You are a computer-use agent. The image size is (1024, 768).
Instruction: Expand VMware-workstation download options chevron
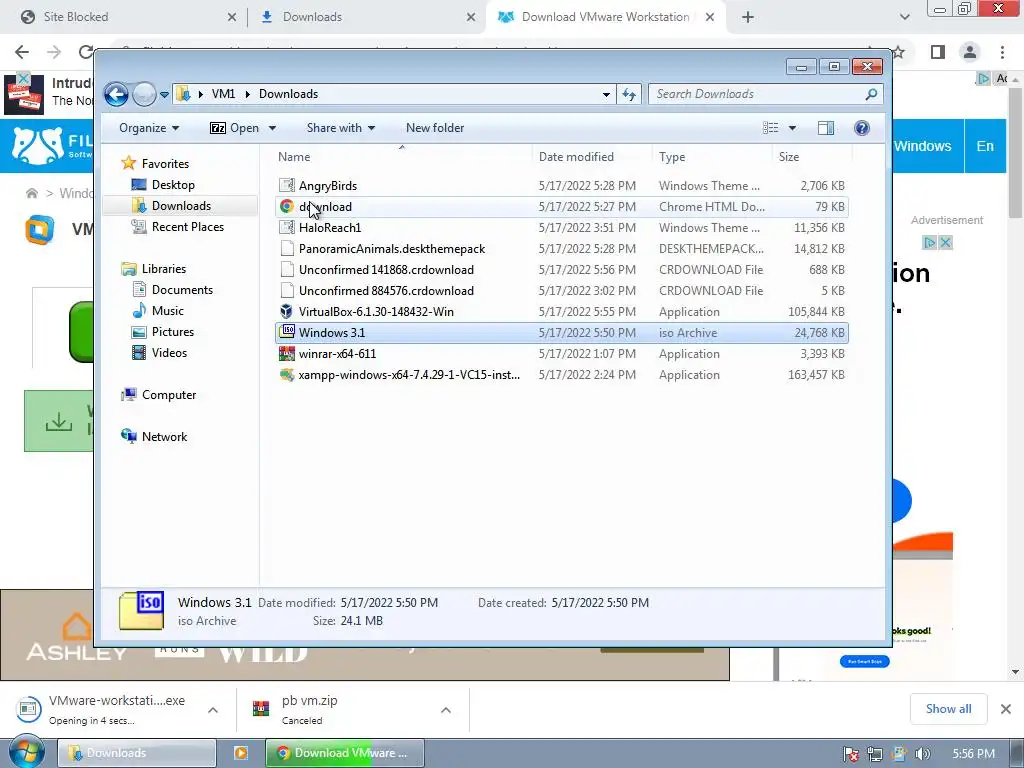click(213, 710)
